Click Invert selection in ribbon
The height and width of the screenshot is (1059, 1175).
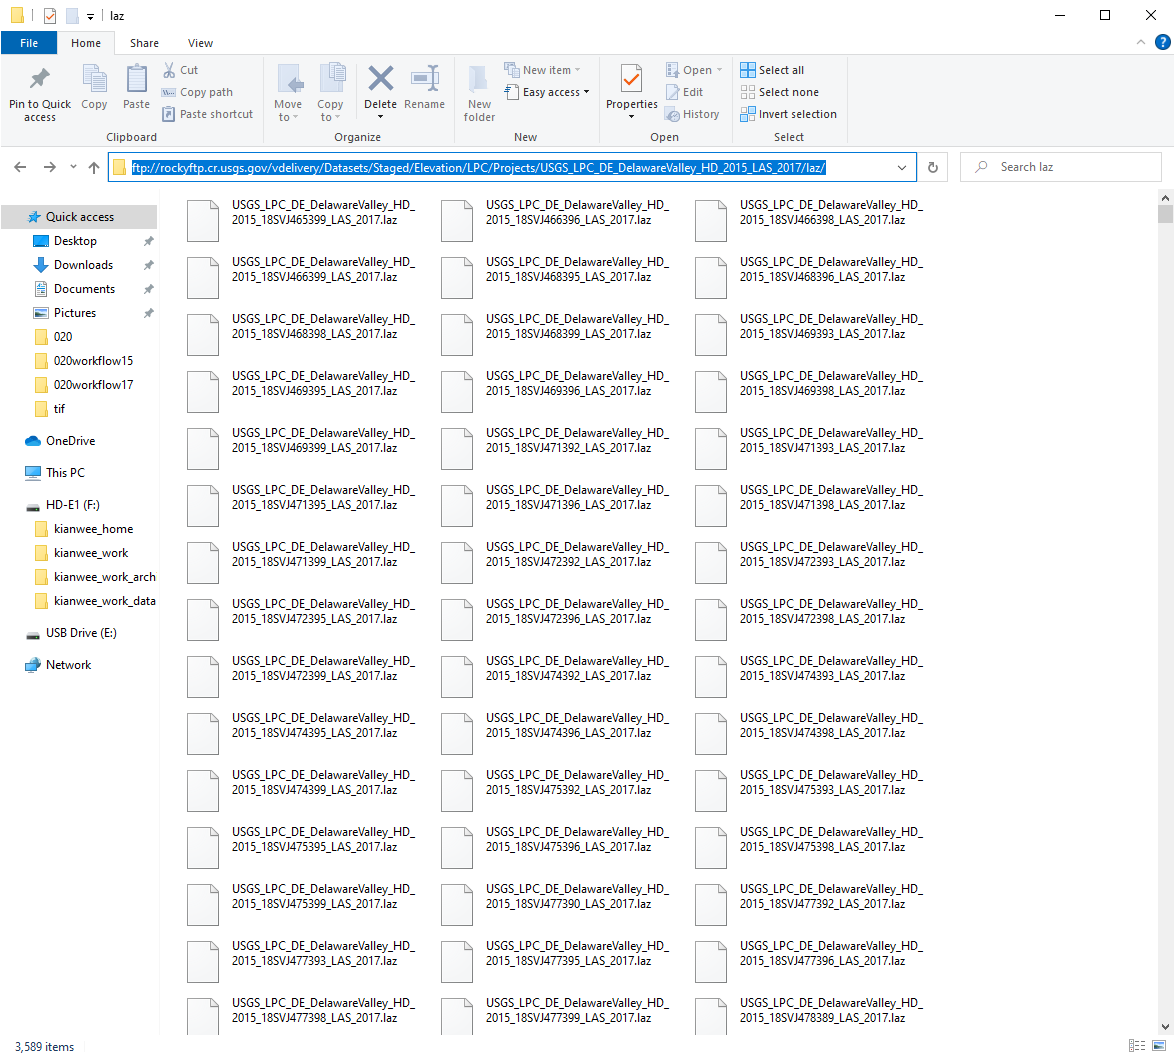(x=788, y=114)
